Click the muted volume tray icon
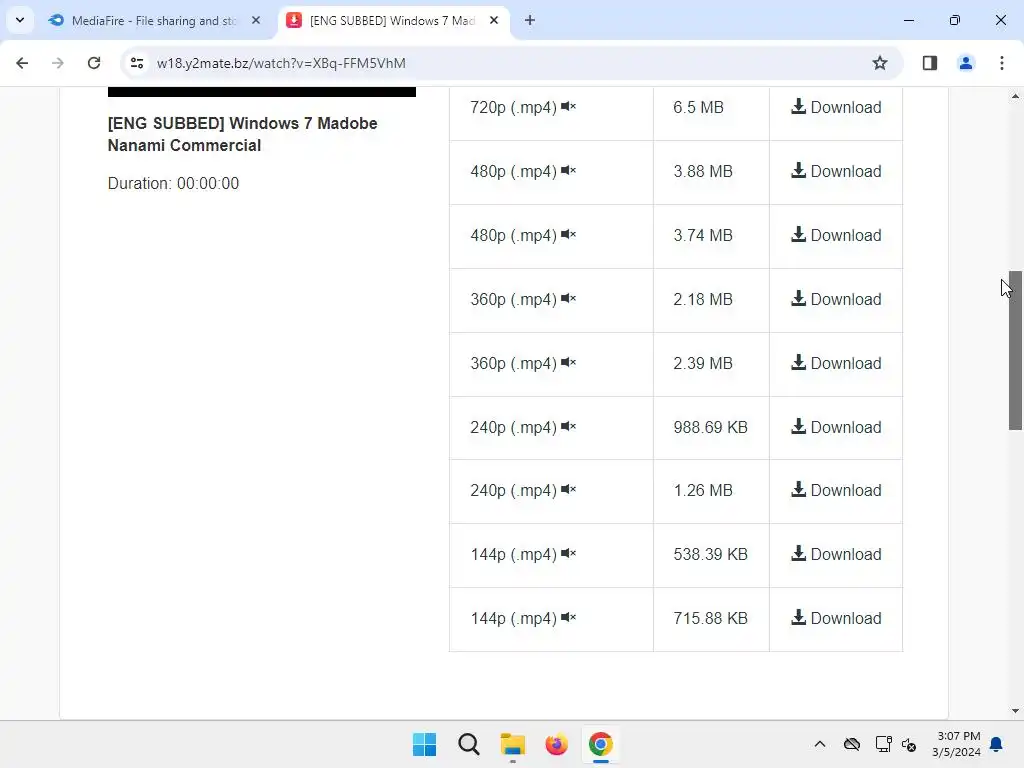This screenshot has width=1024, height=768. tap(909, 744)
